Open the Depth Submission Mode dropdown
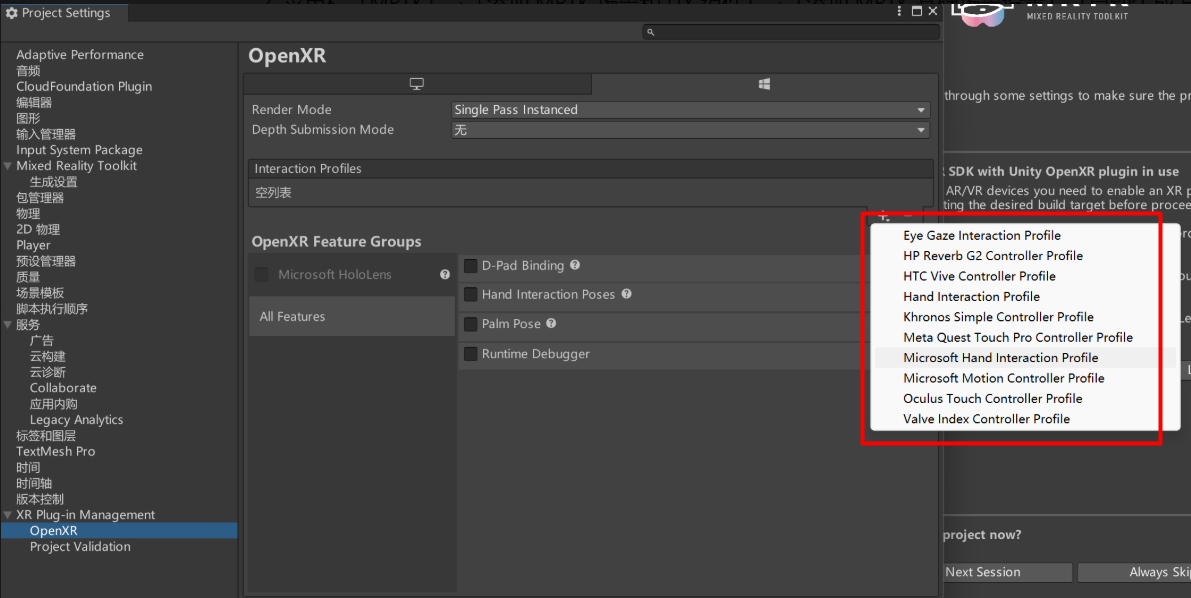 (690, 130)
